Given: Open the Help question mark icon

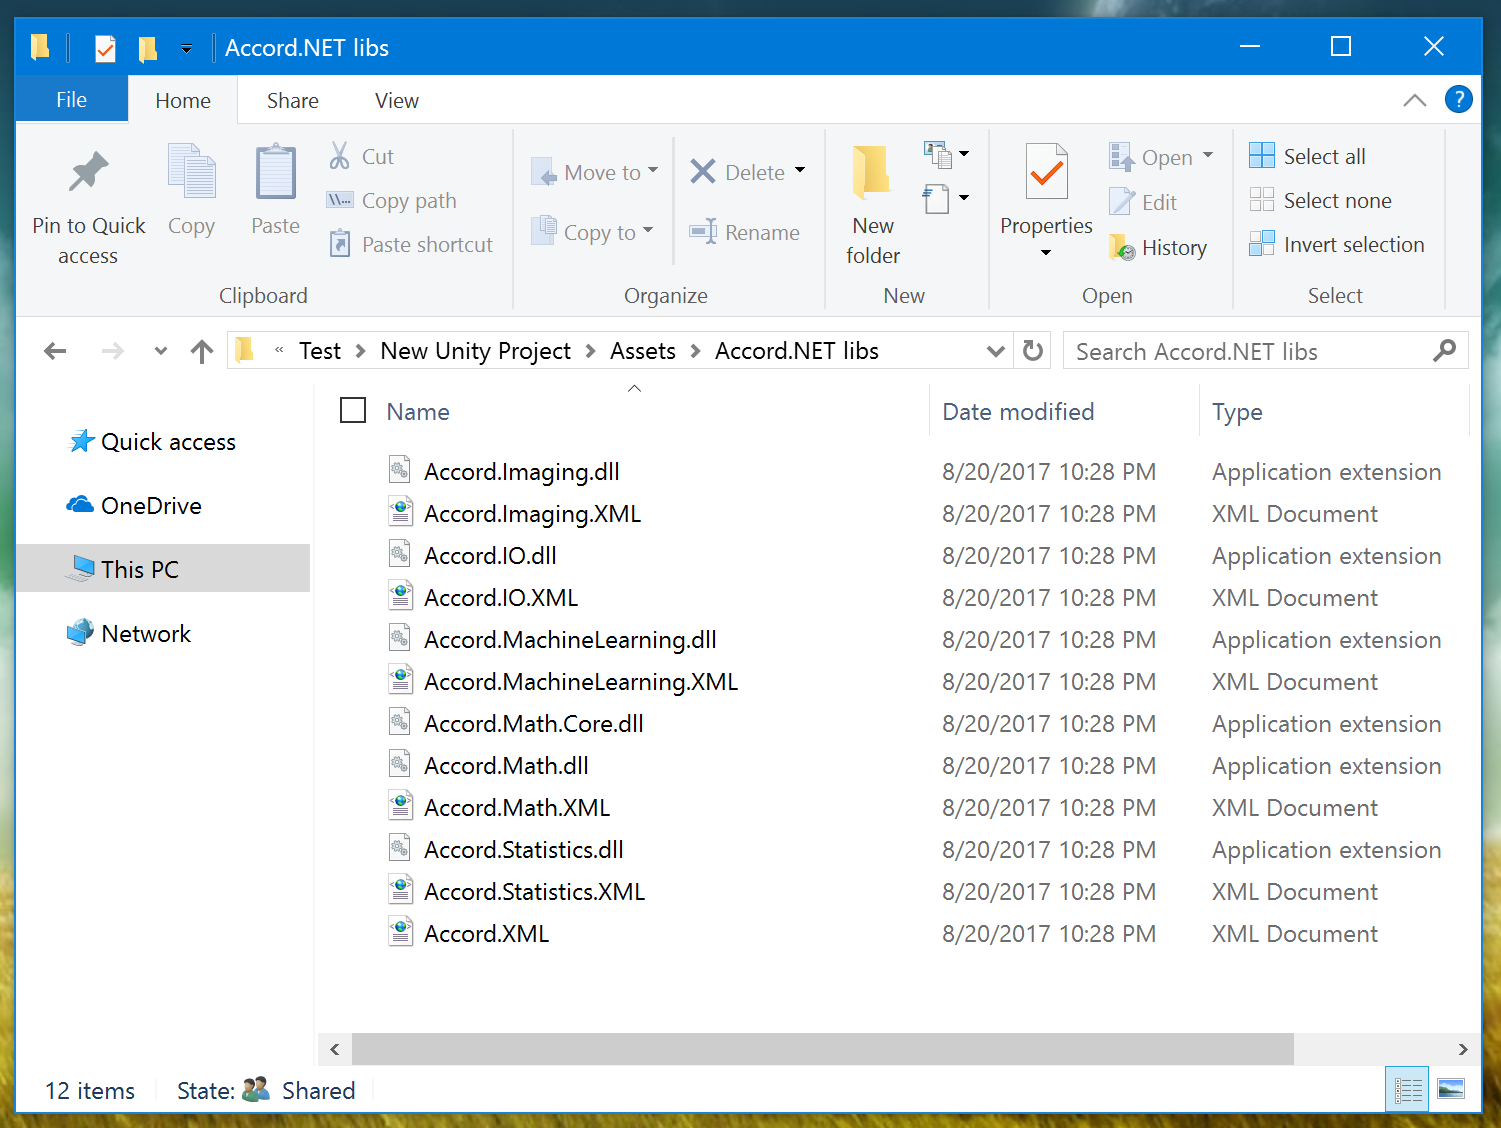Looking at the screenshot, I should click(x=1458, y=100).
